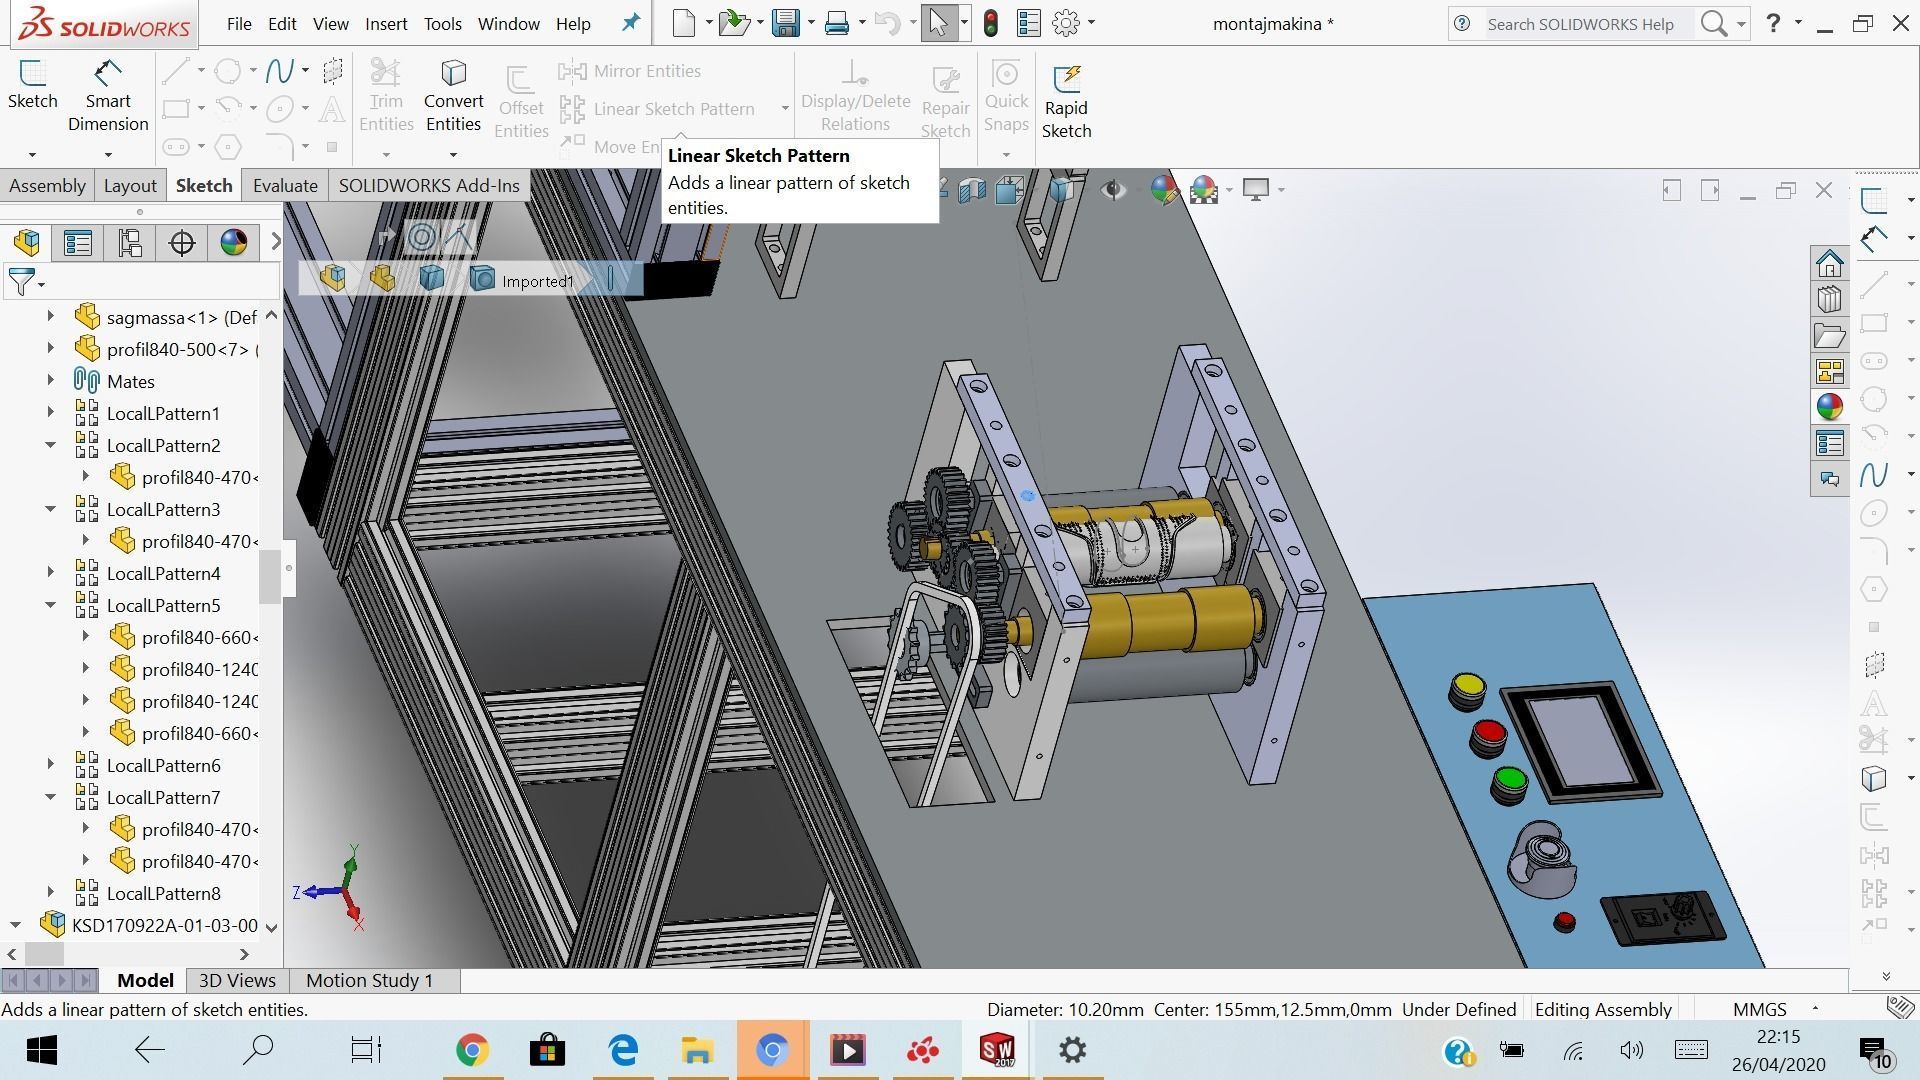This screenshot has width=1920, height=1080.
Task: Click Linear Sketch Pattern button
Action: click(657, 108)
